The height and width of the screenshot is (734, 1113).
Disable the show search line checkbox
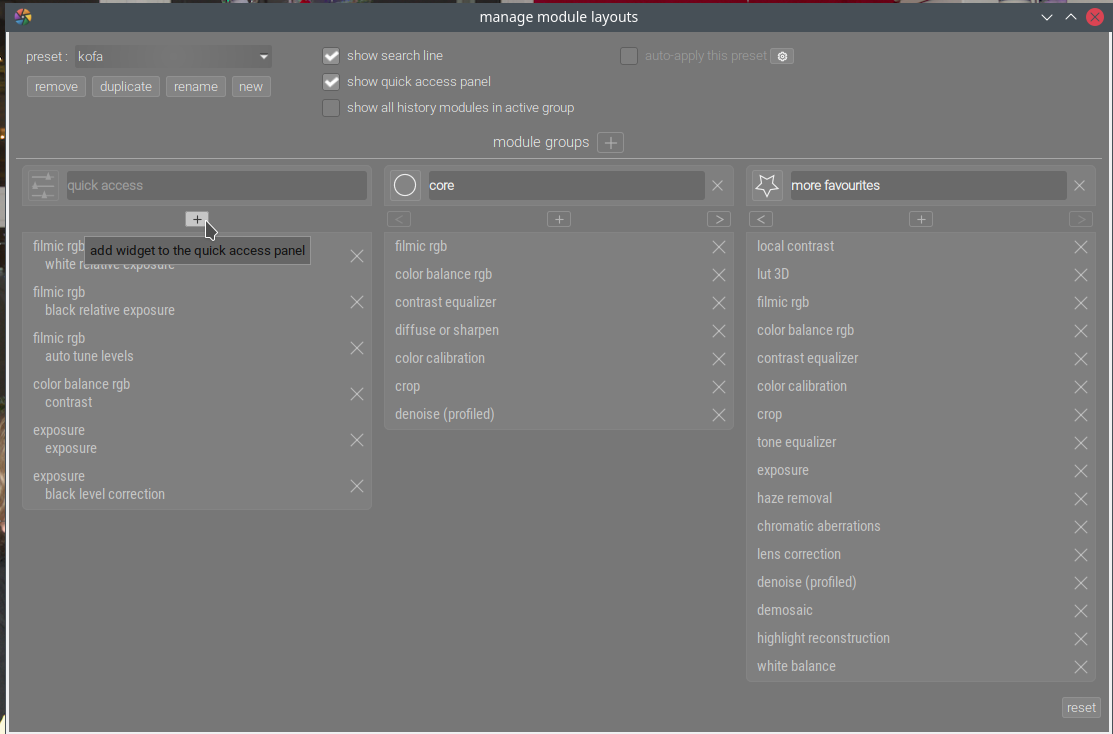(x=331, y=56)
